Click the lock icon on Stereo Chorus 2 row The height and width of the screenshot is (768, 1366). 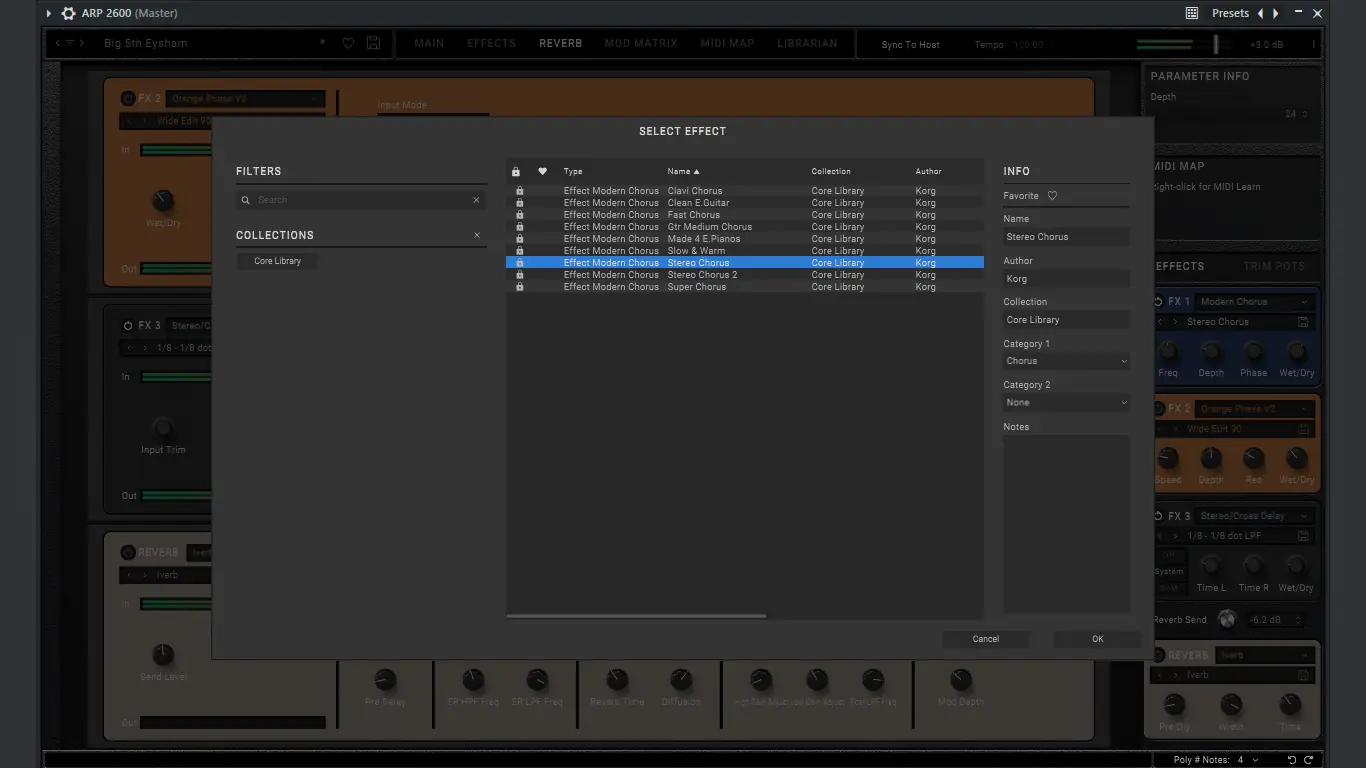point(519,275)
